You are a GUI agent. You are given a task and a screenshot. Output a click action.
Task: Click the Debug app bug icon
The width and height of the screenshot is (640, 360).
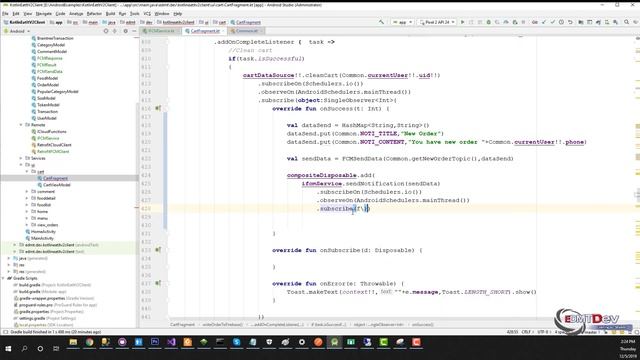point(489,22)
